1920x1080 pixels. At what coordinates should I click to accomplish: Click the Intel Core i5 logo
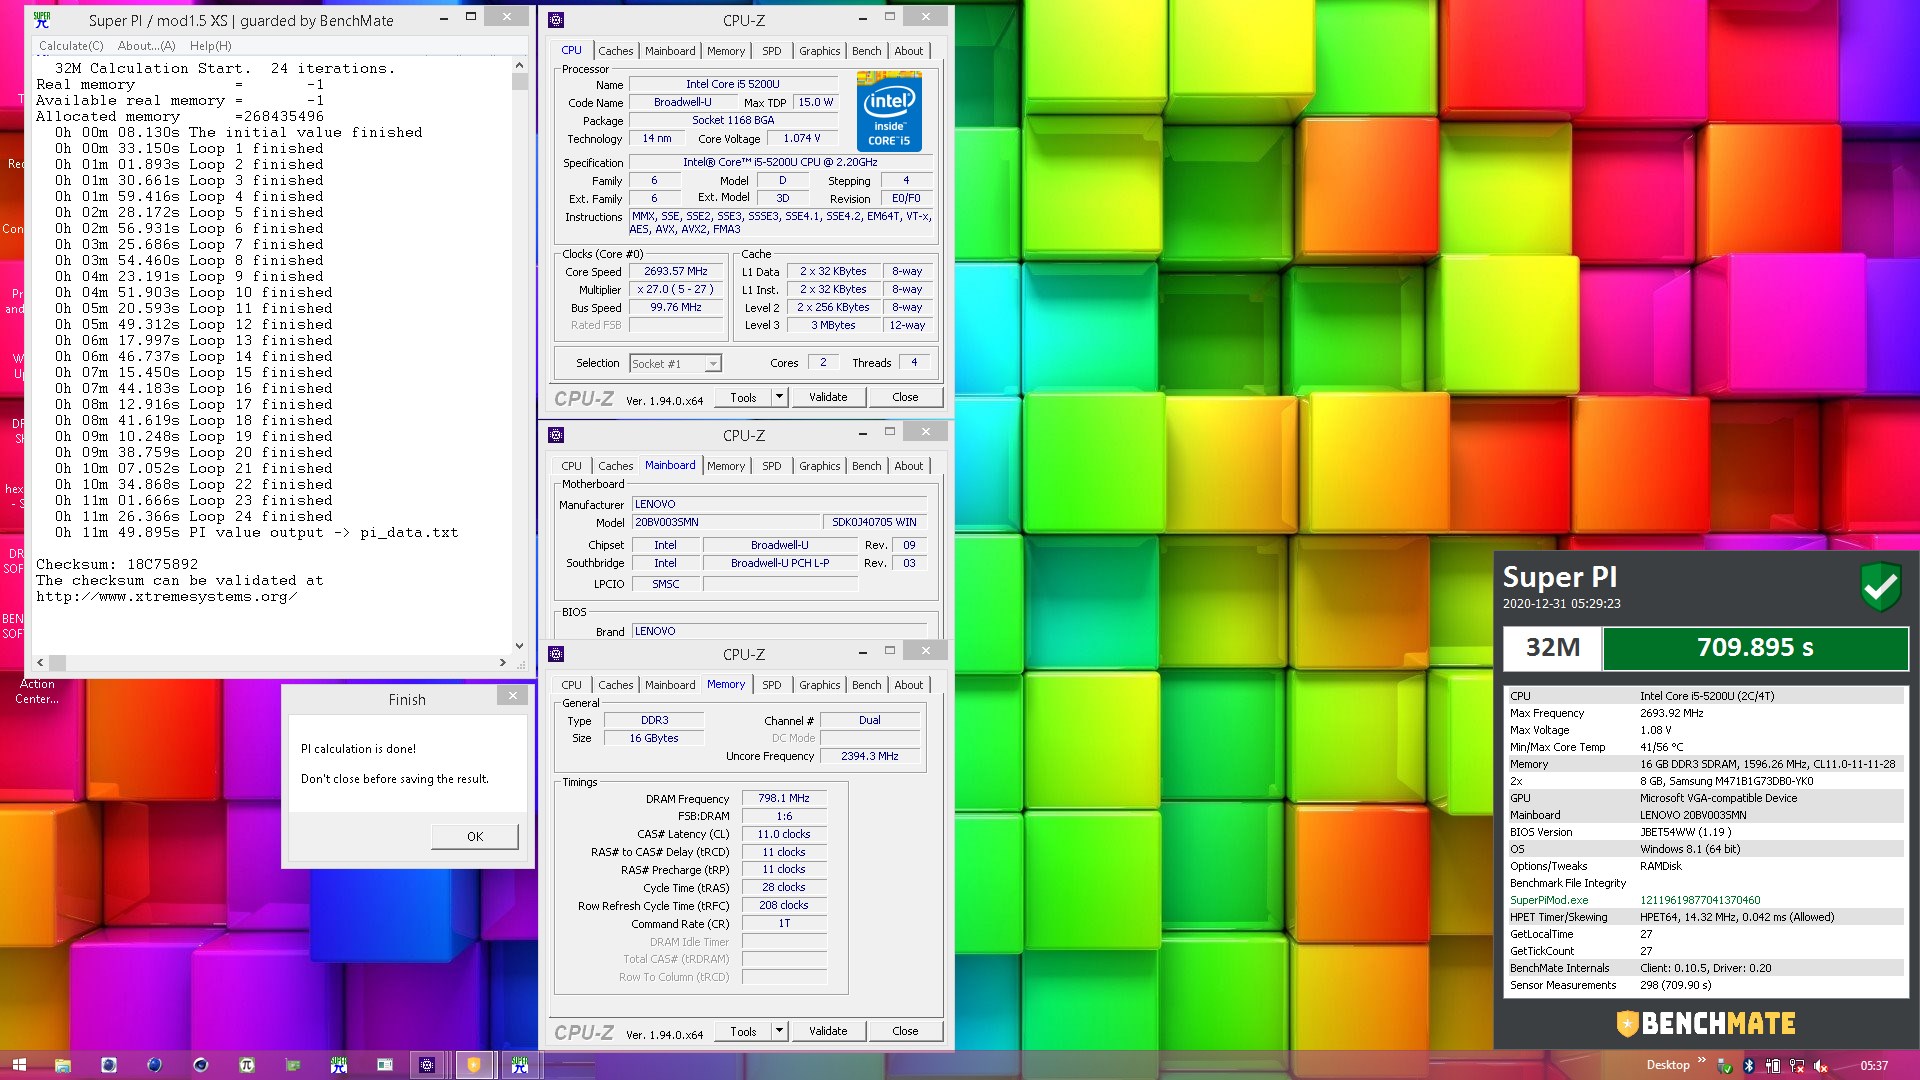click(889, 111)
